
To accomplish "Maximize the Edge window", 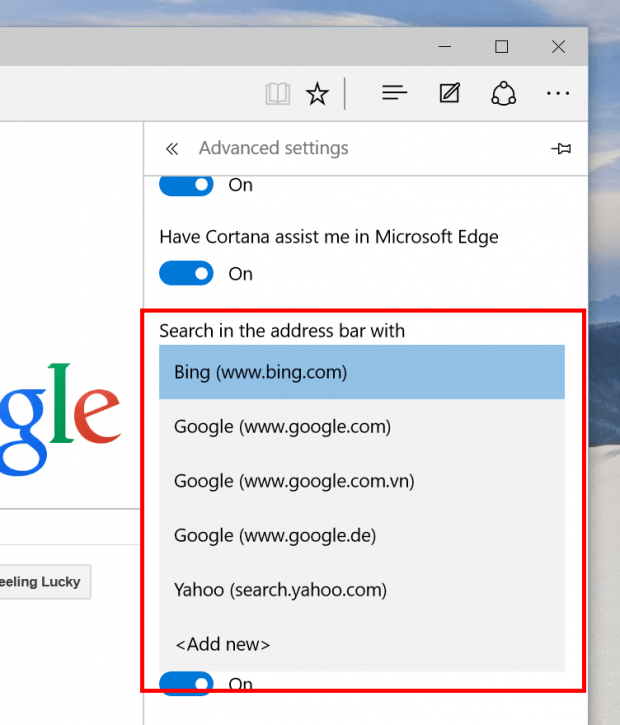I will (x=502, y=46).
